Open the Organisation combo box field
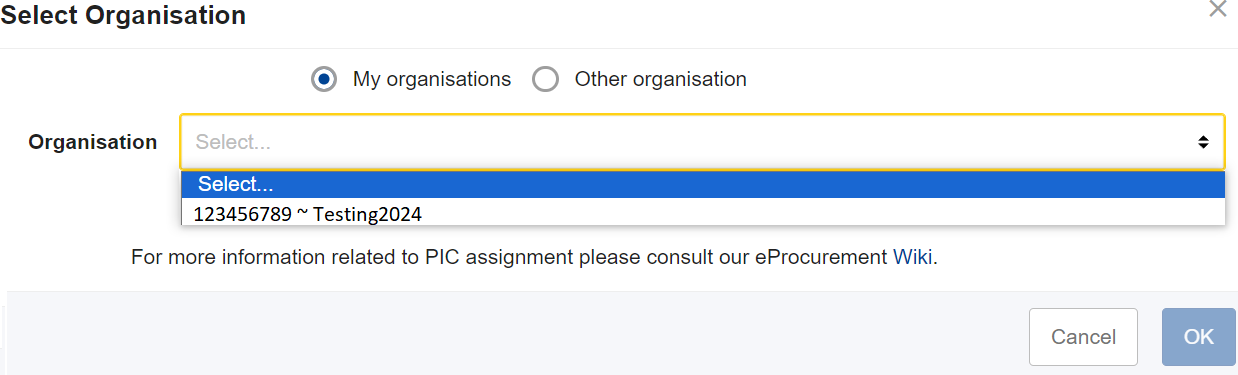This screenshot has height=375, width=1238. (x=702, y=142)
